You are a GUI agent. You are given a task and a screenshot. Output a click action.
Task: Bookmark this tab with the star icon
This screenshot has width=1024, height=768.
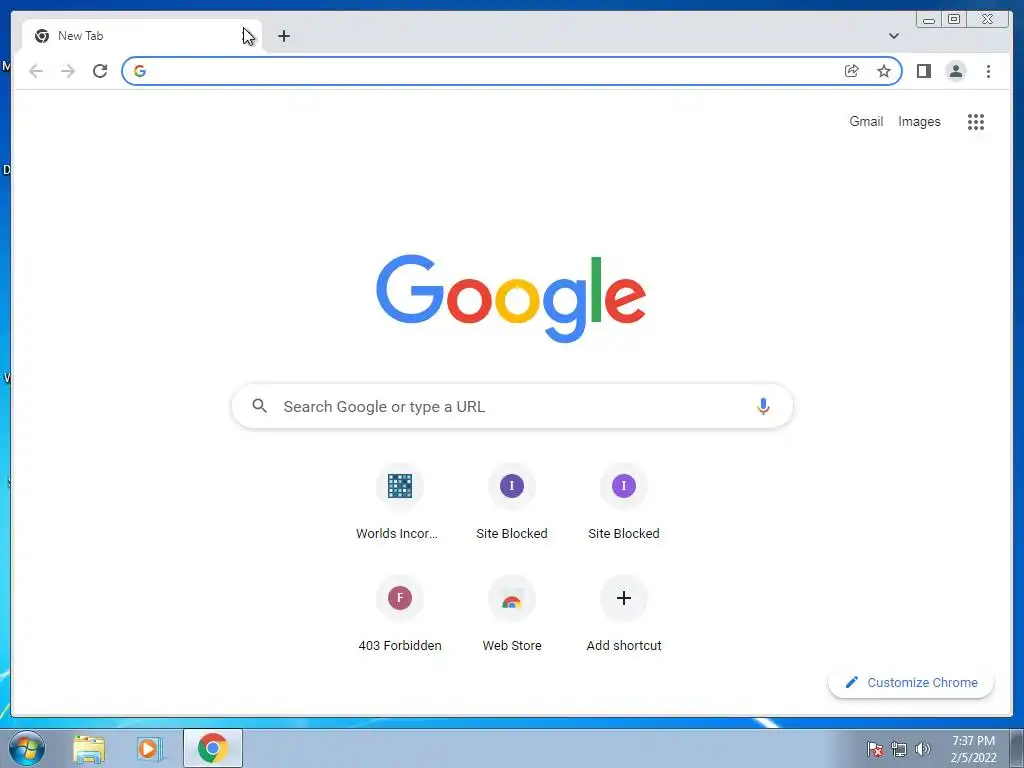[x=884, y=71]
